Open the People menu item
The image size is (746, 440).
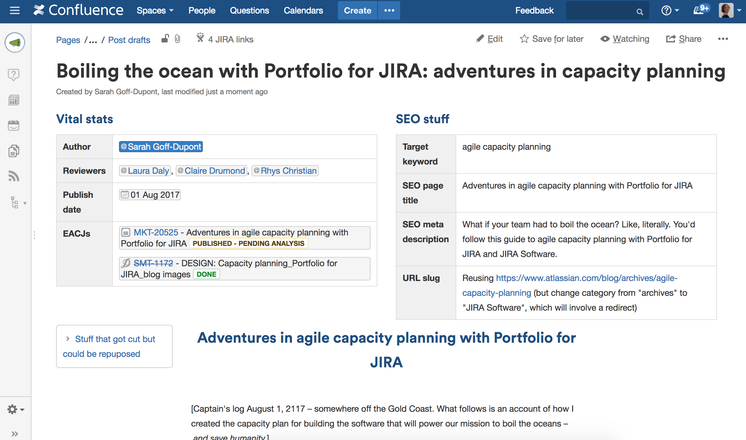click(x=201, y=11)
